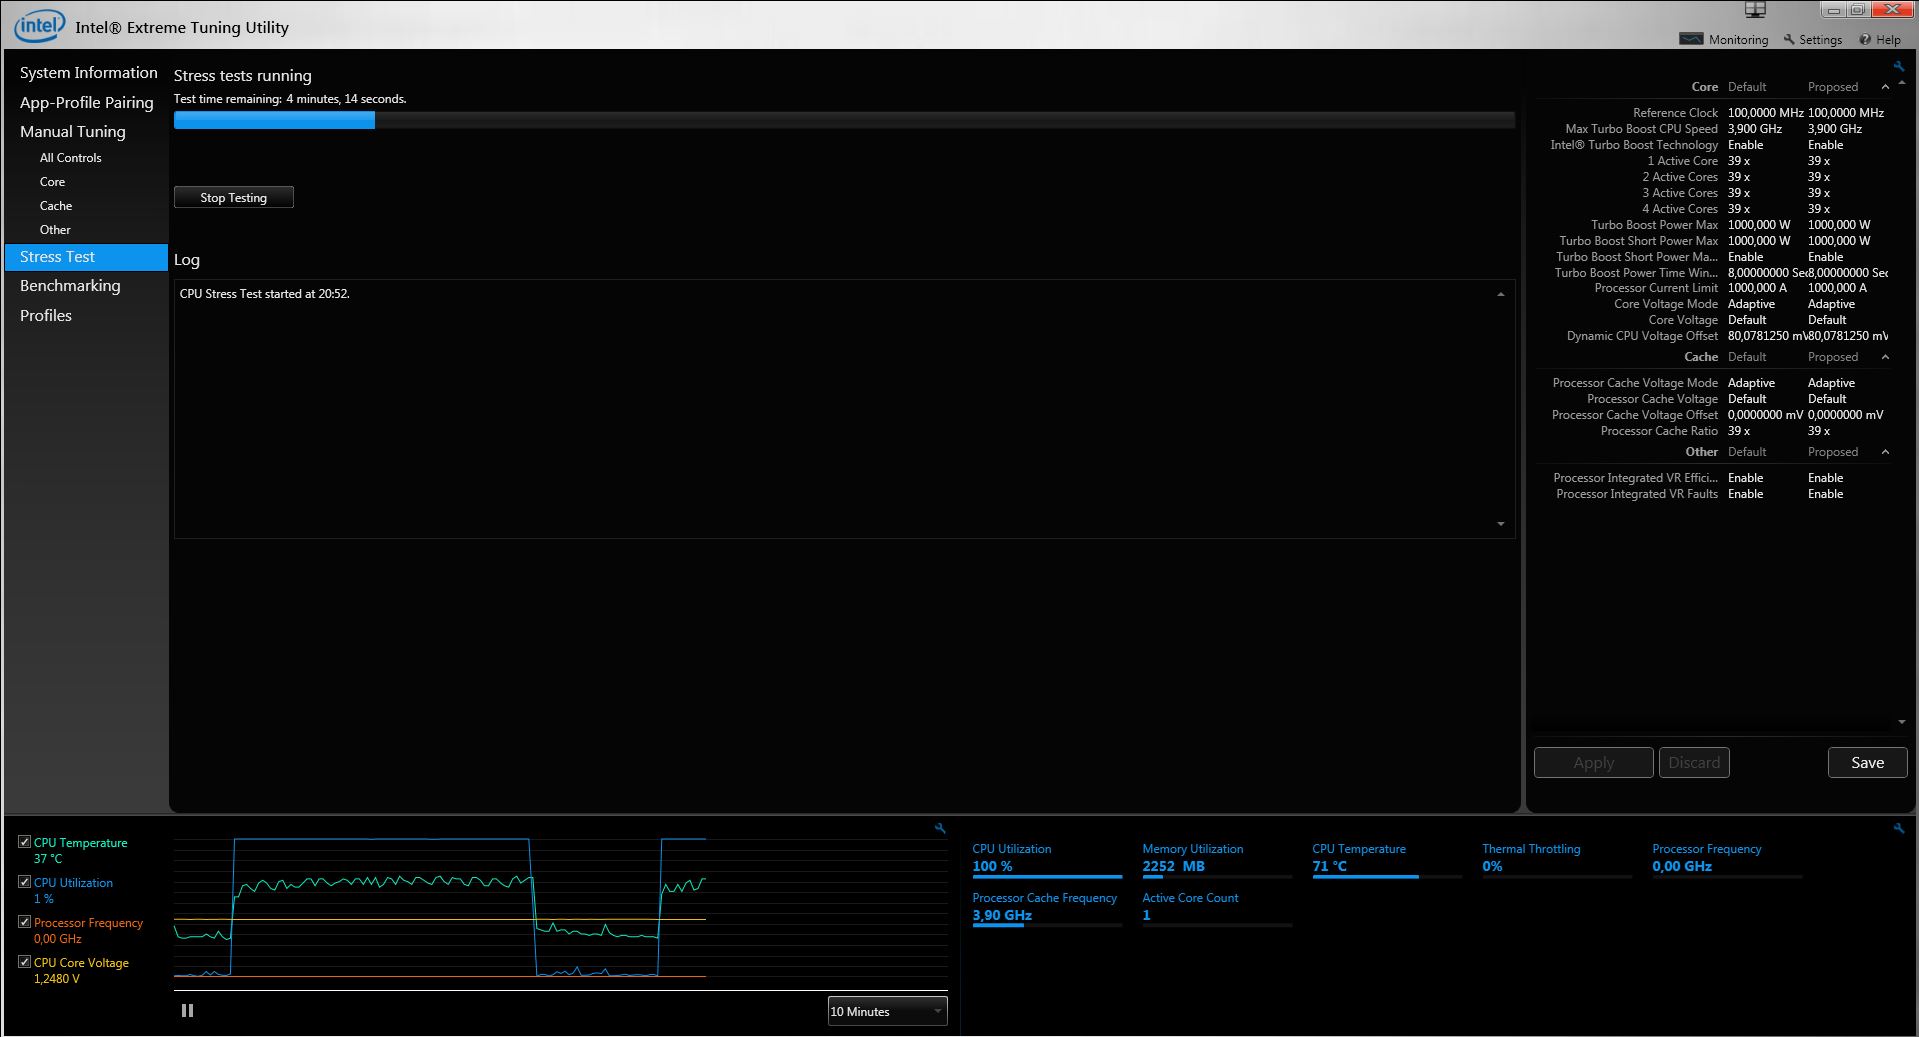Open the 10 Minutes time range dropdown

(887, 1011)
